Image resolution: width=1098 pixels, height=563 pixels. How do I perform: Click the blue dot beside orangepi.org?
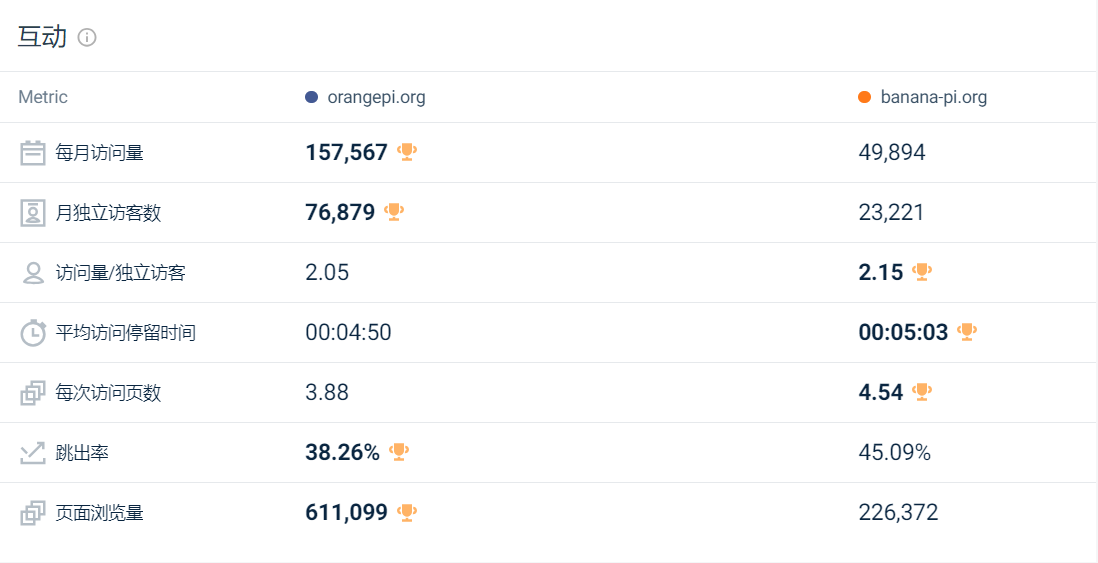click(311, 97)
